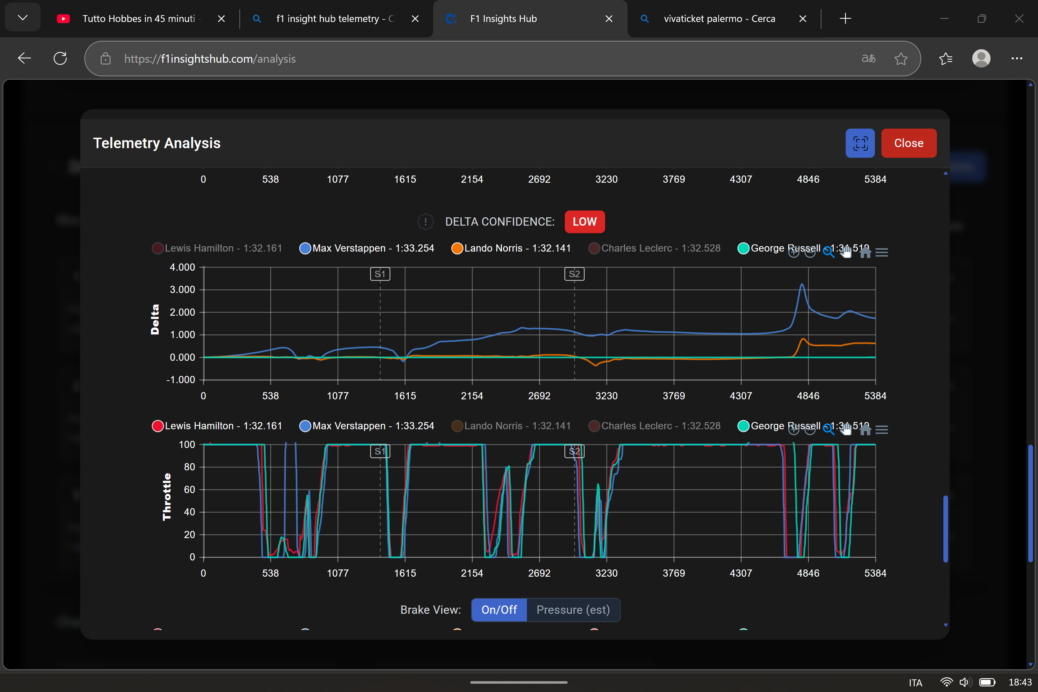Select the pan hand tool on Throttle chart
This screenshot has width=1038, height=692.
(847, 429)
